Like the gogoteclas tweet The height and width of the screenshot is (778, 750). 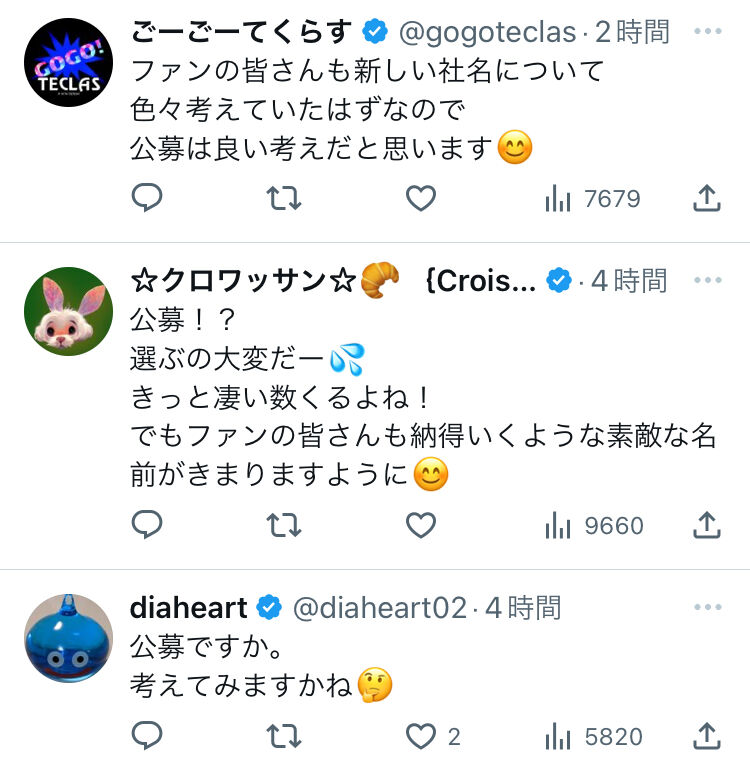click(x=421, y=199)
